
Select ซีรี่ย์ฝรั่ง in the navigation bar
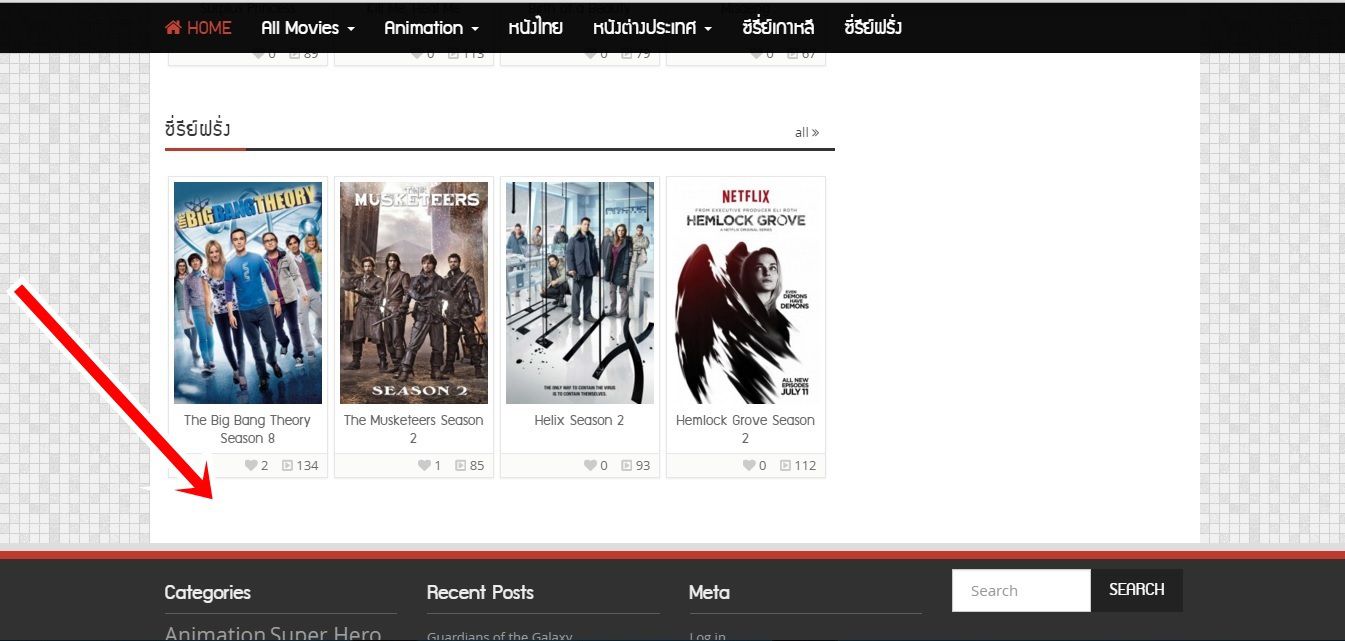pos(873,28)
